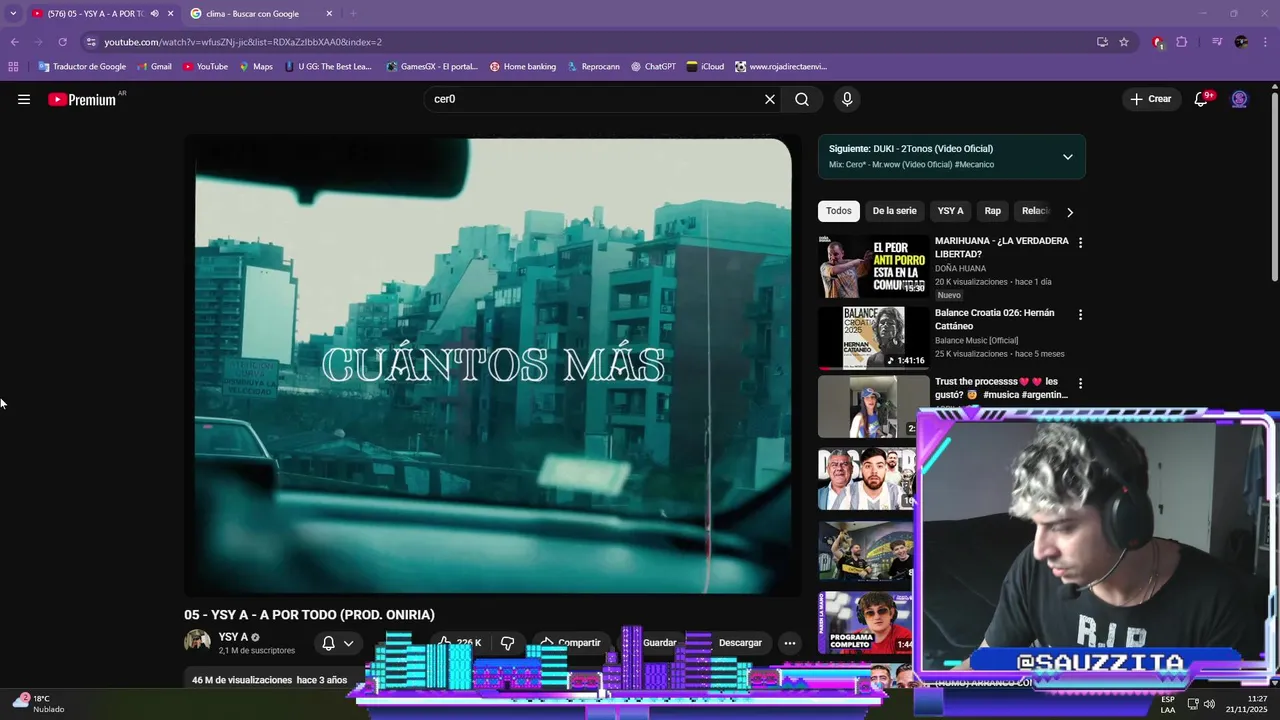Open Chrome profile avatar in toolbar
The width and height of the screenshot is (1280, 720).
pos(1241,42)
